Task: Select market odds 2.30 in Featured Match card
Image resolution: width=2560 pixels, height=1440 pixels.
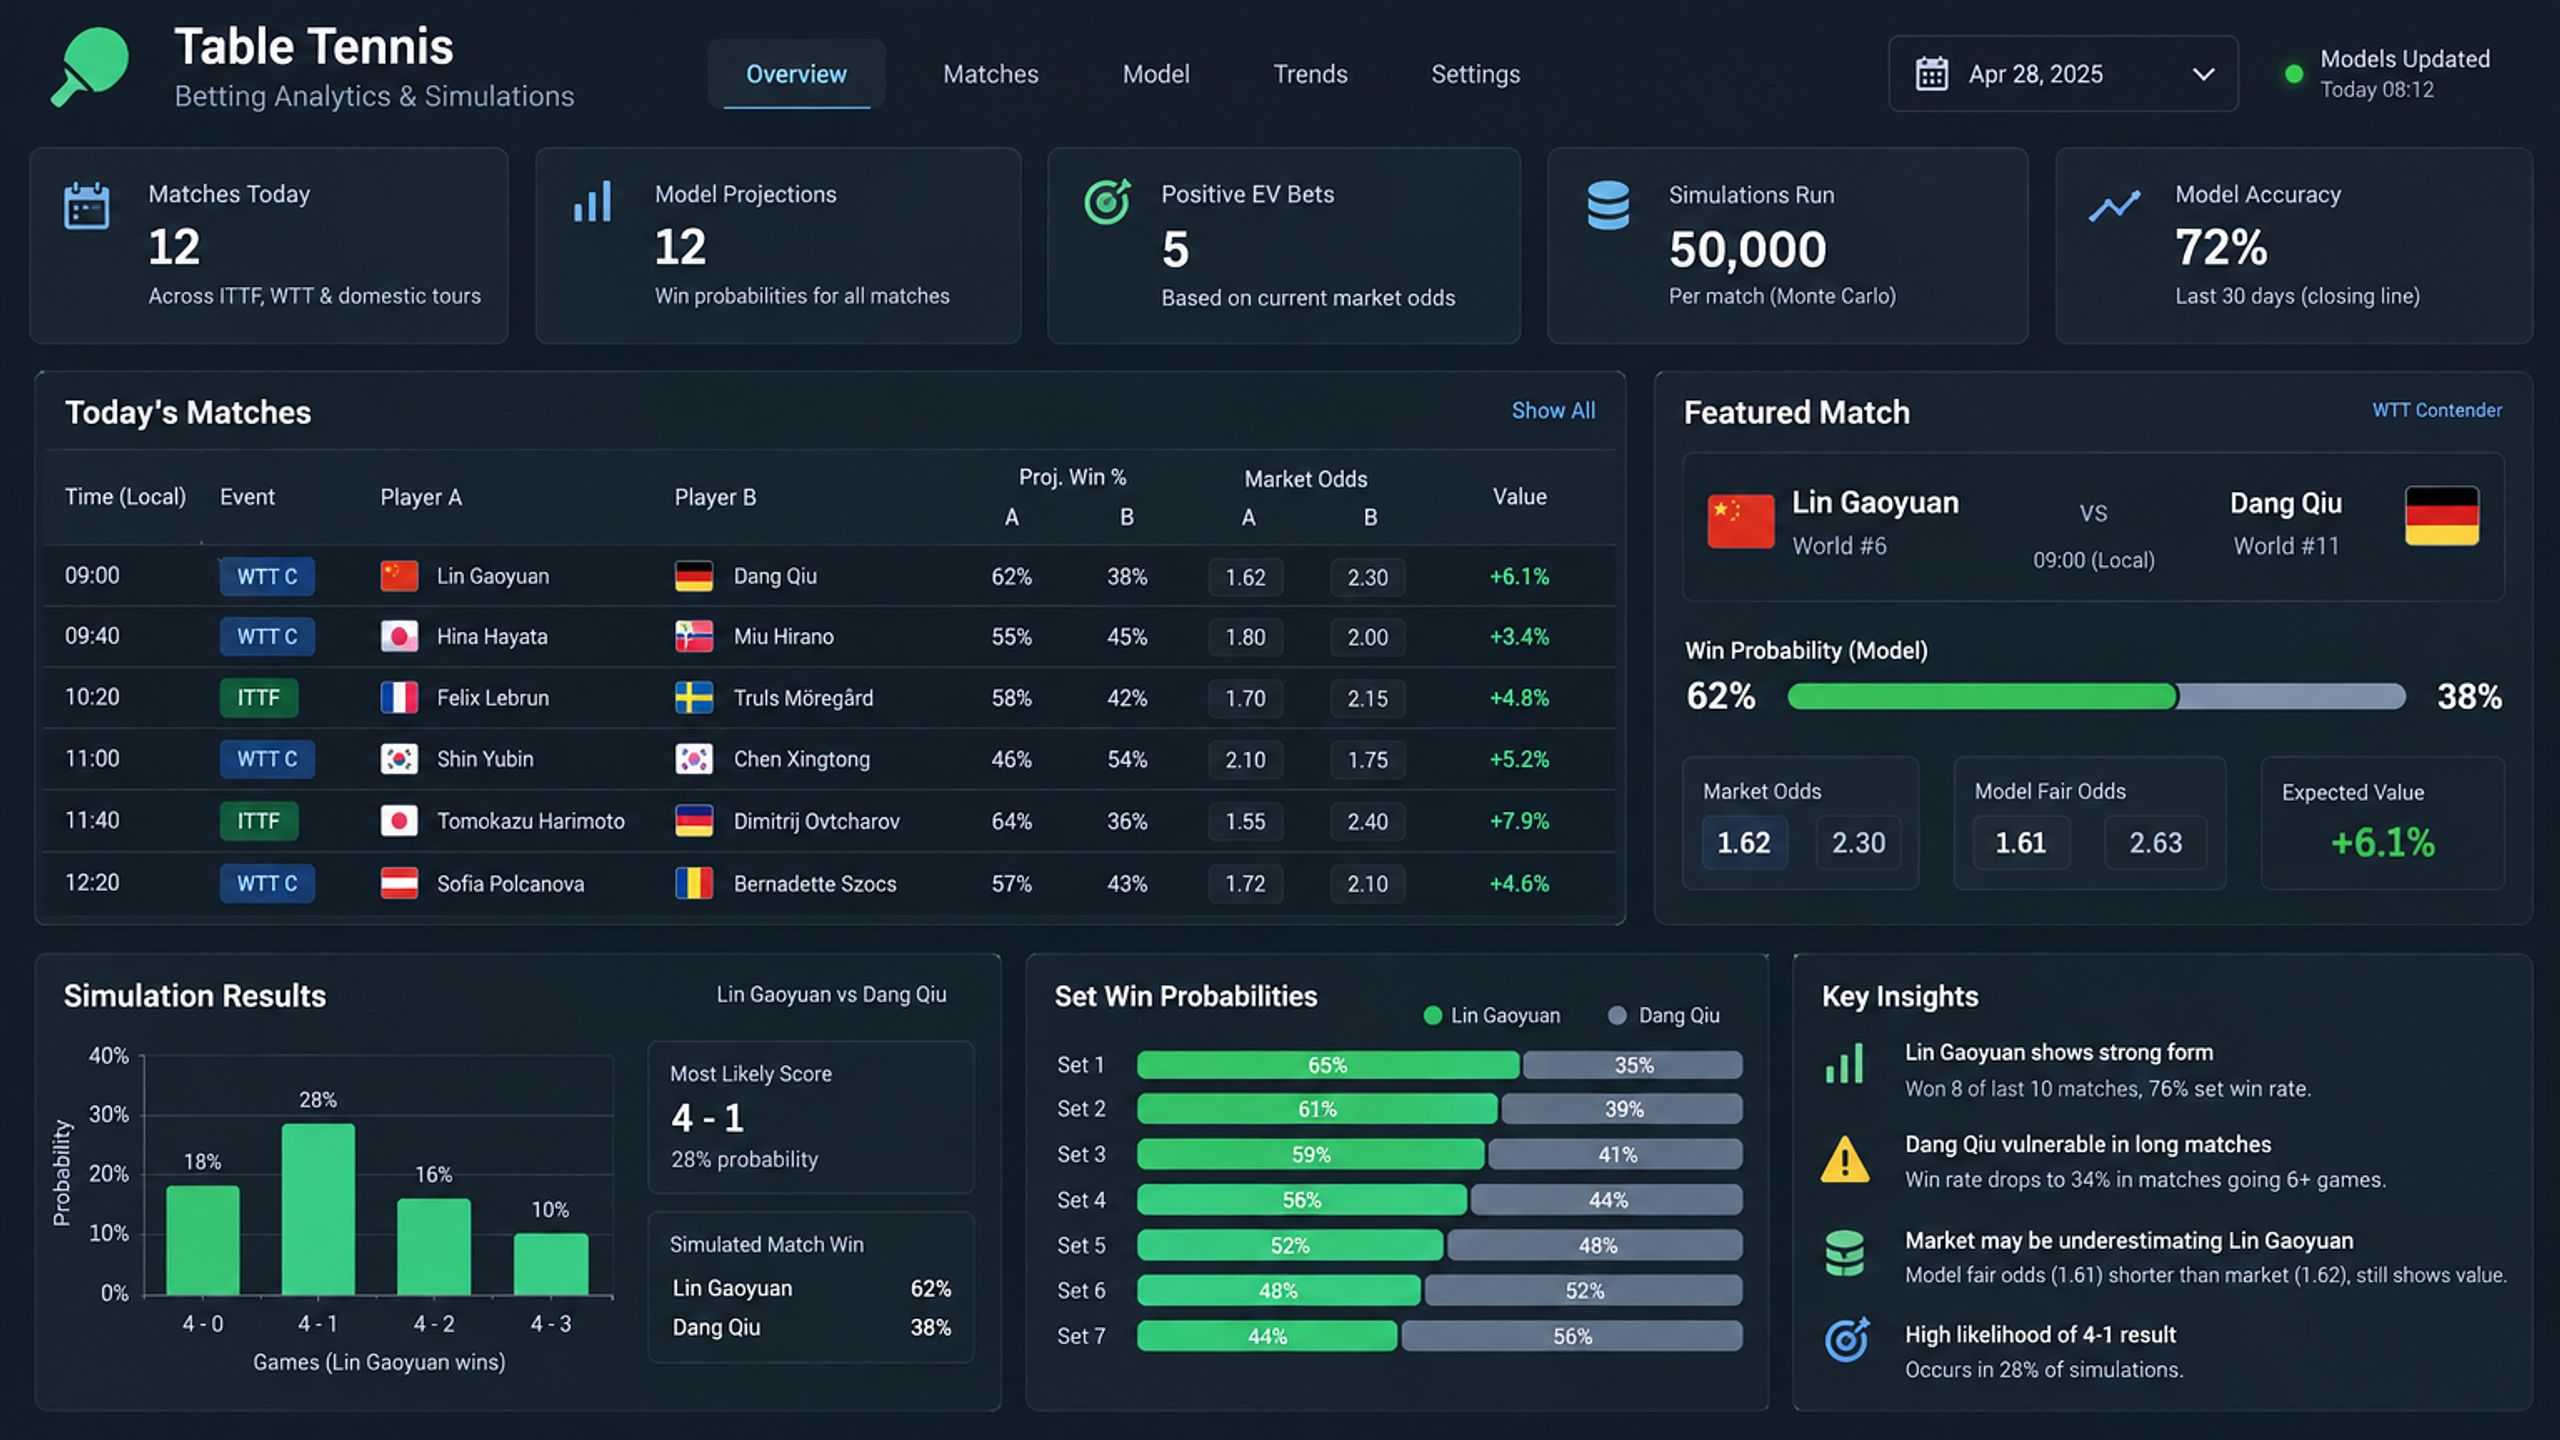Action: 1858,842
